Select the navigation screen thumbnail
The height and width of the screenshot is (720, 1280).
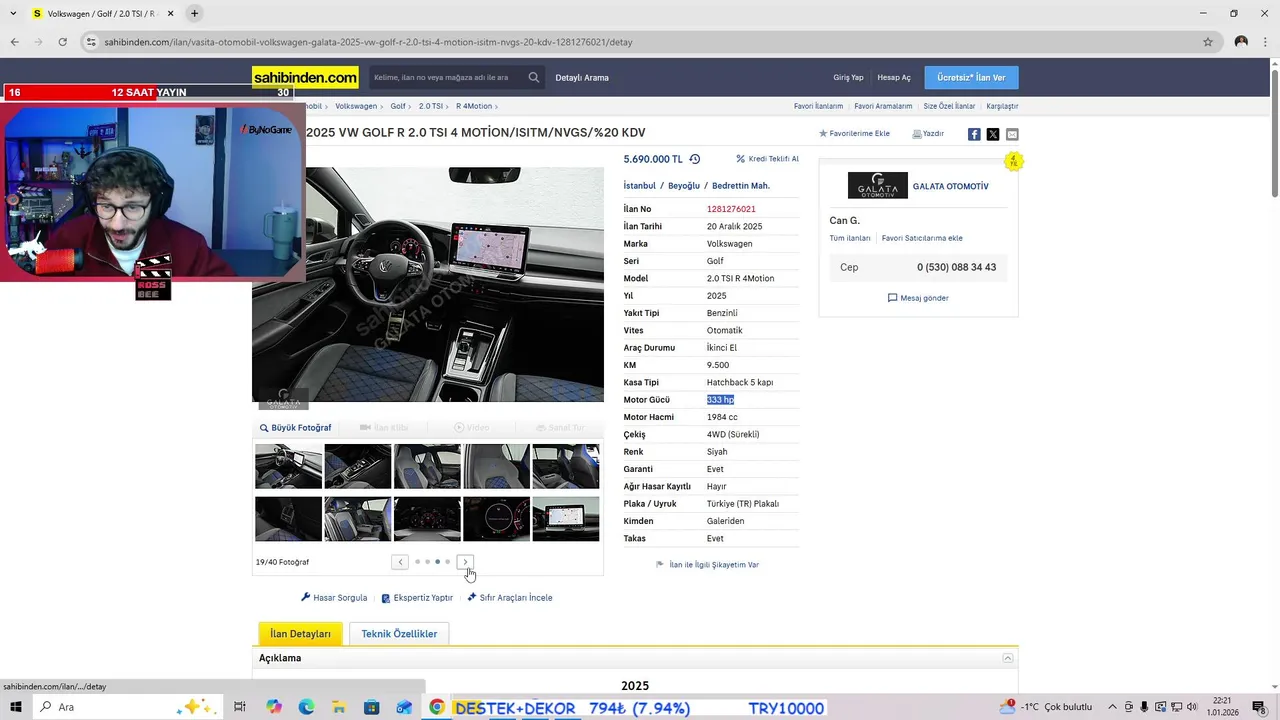pyautogui.click(x=566, y=519)
